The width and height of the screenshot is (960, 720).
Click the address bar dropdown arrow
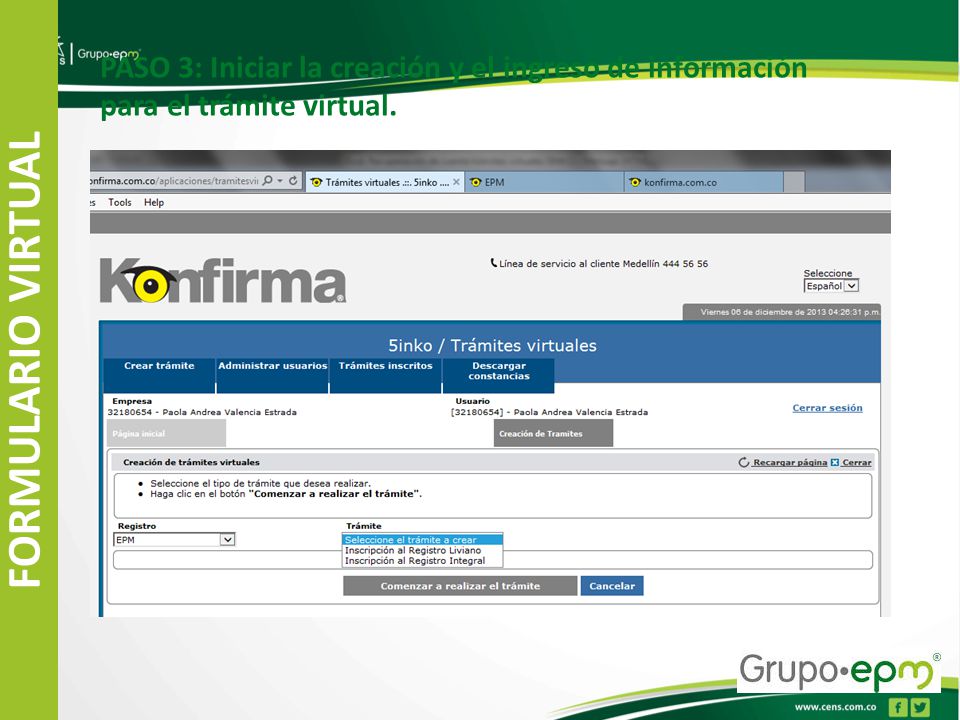point(280,181)
